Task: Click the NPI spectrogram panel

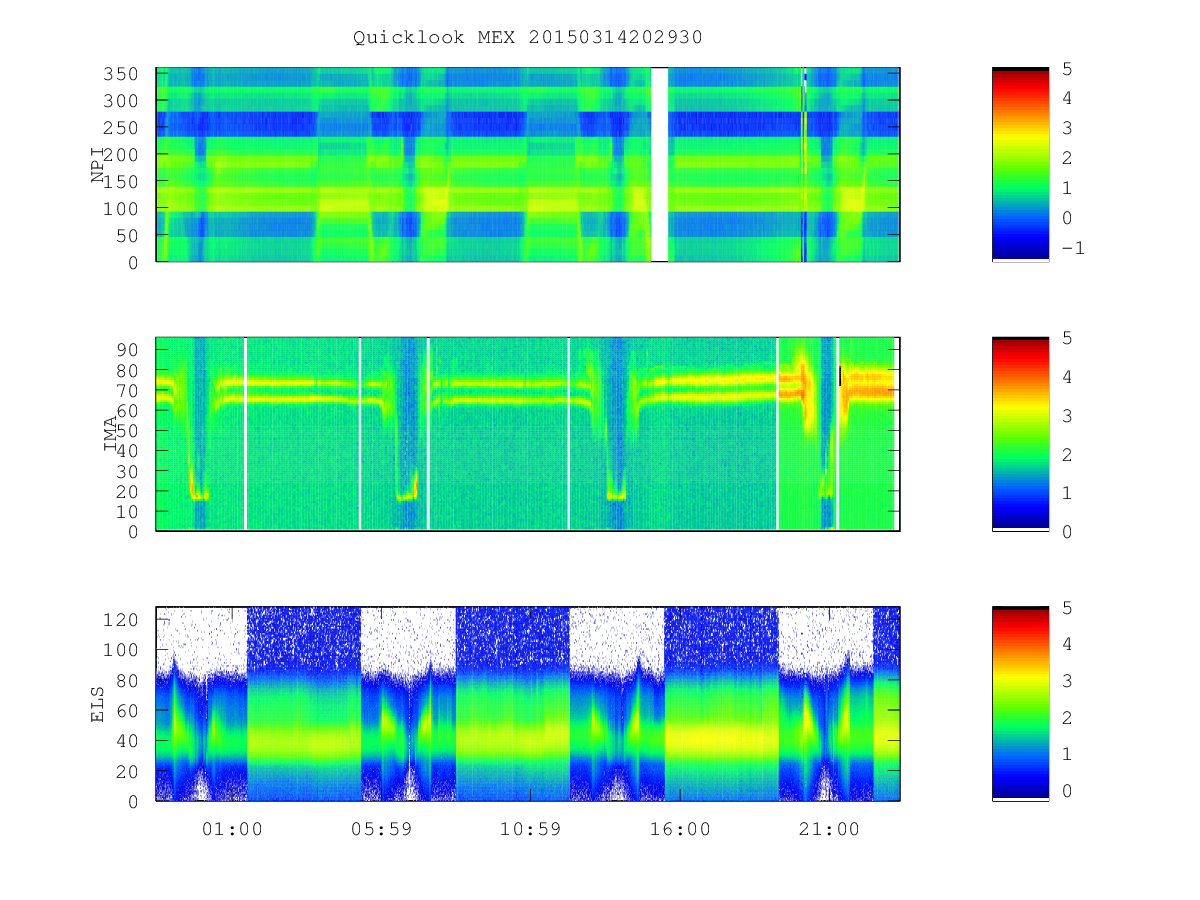Action: click(x=528, y=164)
